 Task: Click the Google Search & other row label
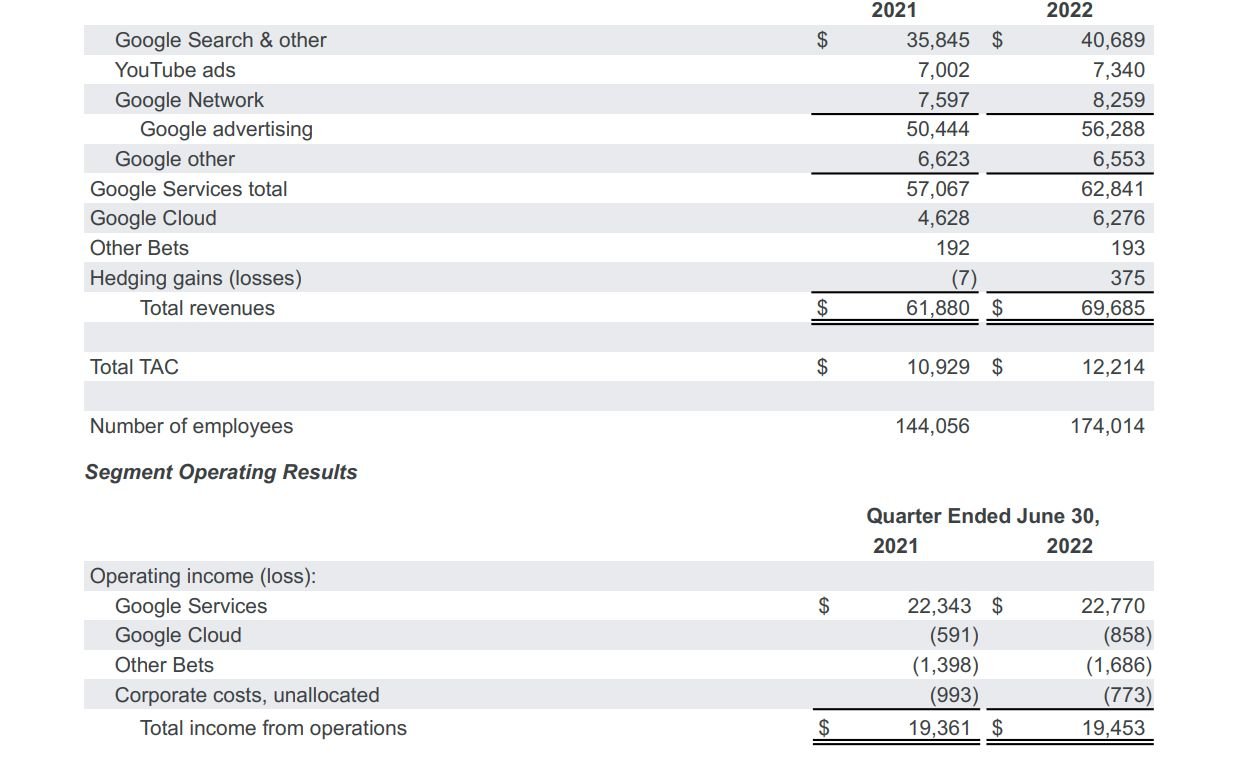click(220, 40)
